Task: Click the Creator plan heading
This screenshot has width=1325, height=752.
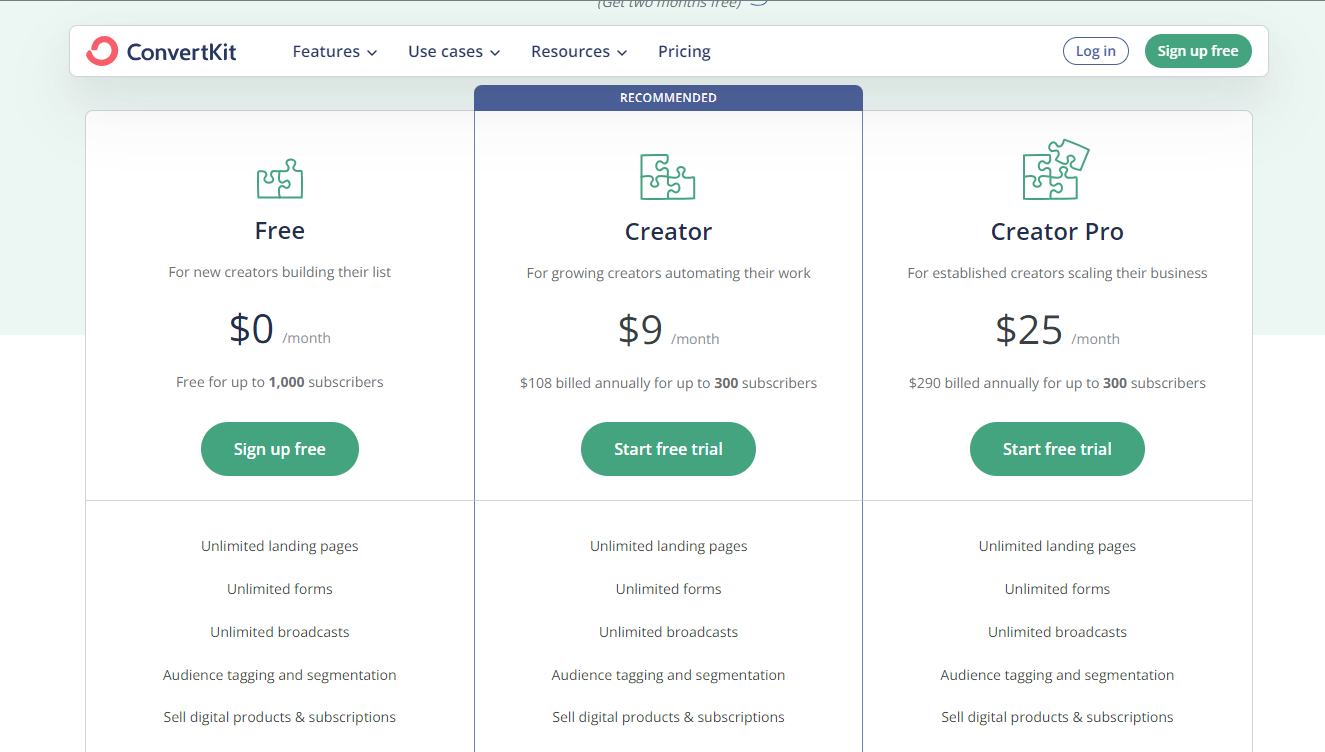Action: (668, 232)
